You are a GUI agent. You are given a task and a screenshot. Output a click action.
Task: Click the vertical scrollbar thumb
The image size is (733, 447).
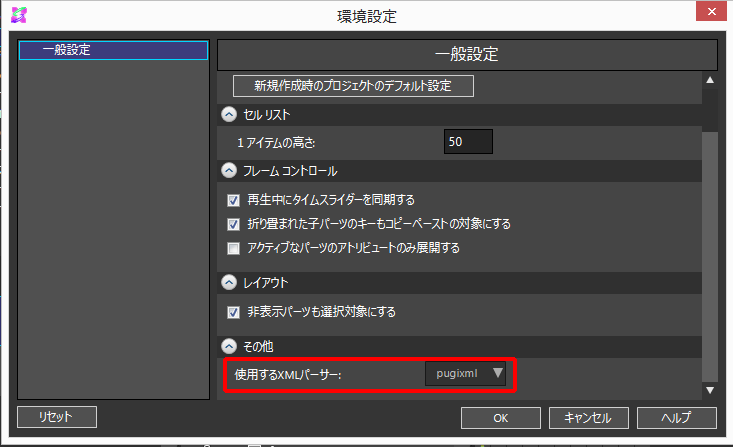[710, 256]
